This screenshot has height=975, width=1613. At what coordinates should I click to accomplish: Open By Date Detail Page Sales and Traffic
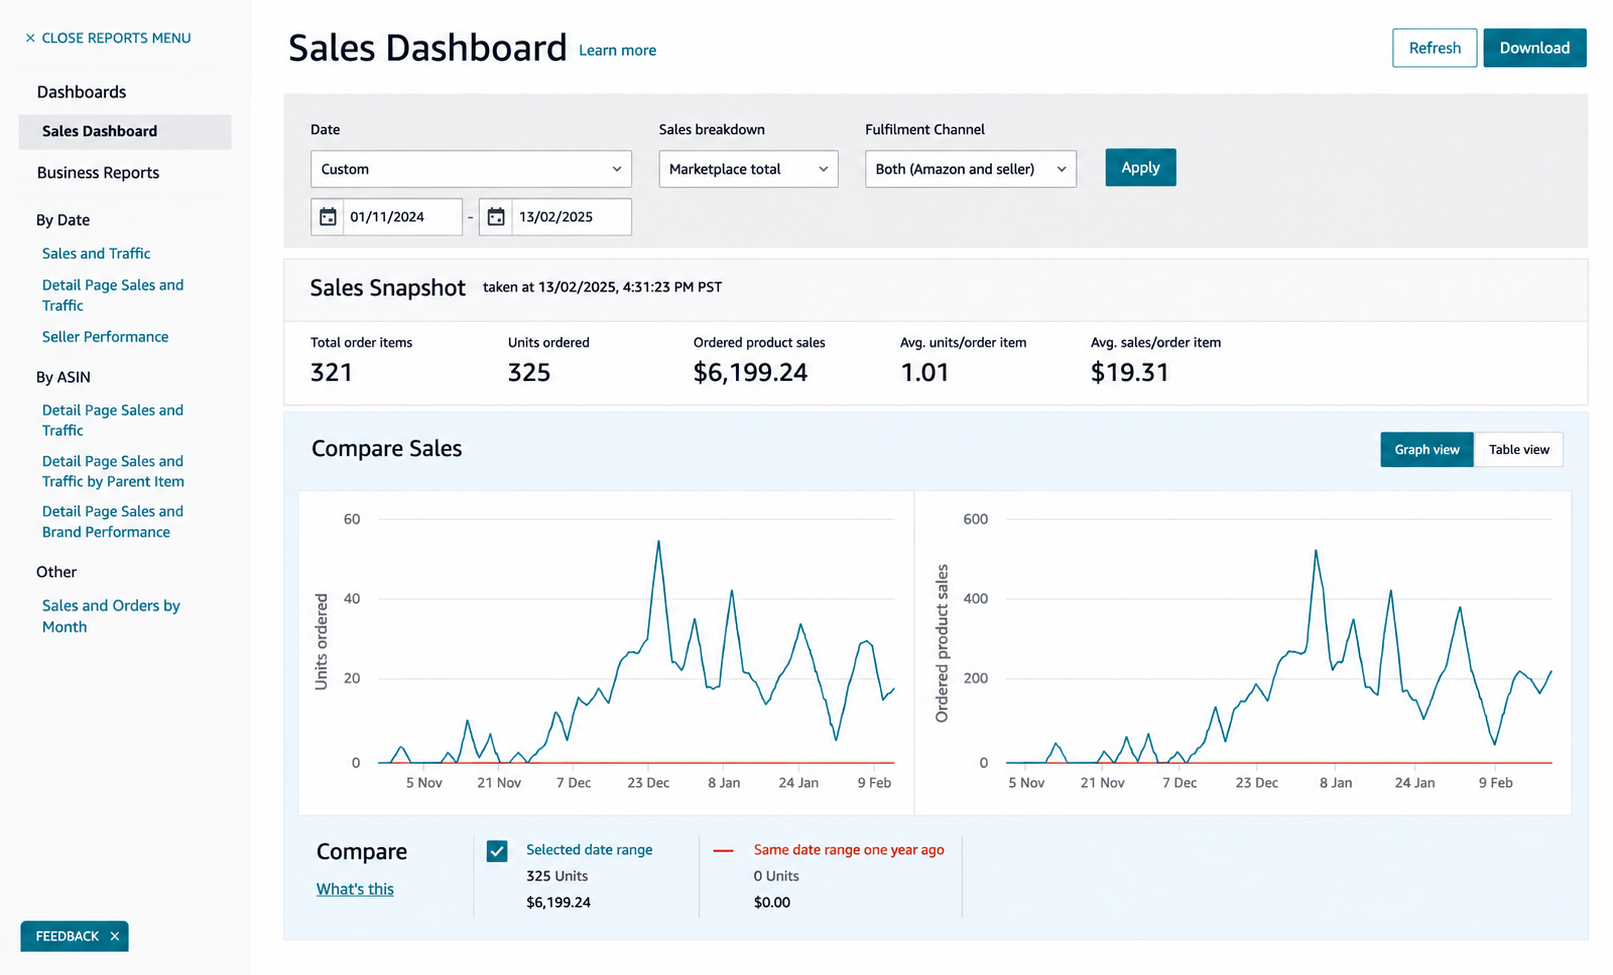pyautogui.click(x=113, y=295)
